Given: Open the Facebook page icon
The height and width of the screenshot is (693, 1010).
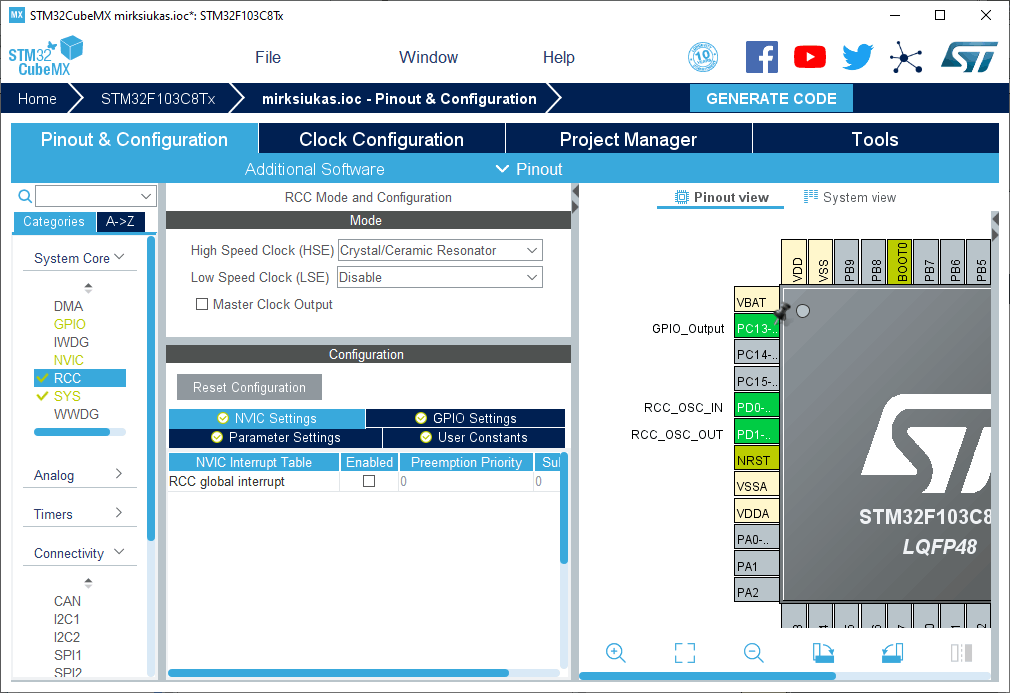Looking at the screenshot, I should tap(761, 57).
